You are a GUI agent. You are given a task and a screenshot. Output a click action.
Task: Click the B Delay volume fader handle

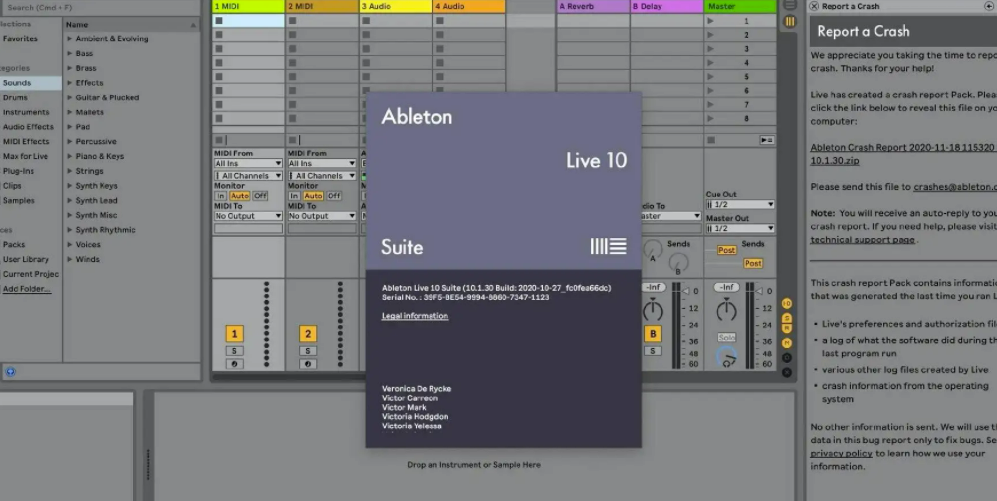tap(686, 291)
